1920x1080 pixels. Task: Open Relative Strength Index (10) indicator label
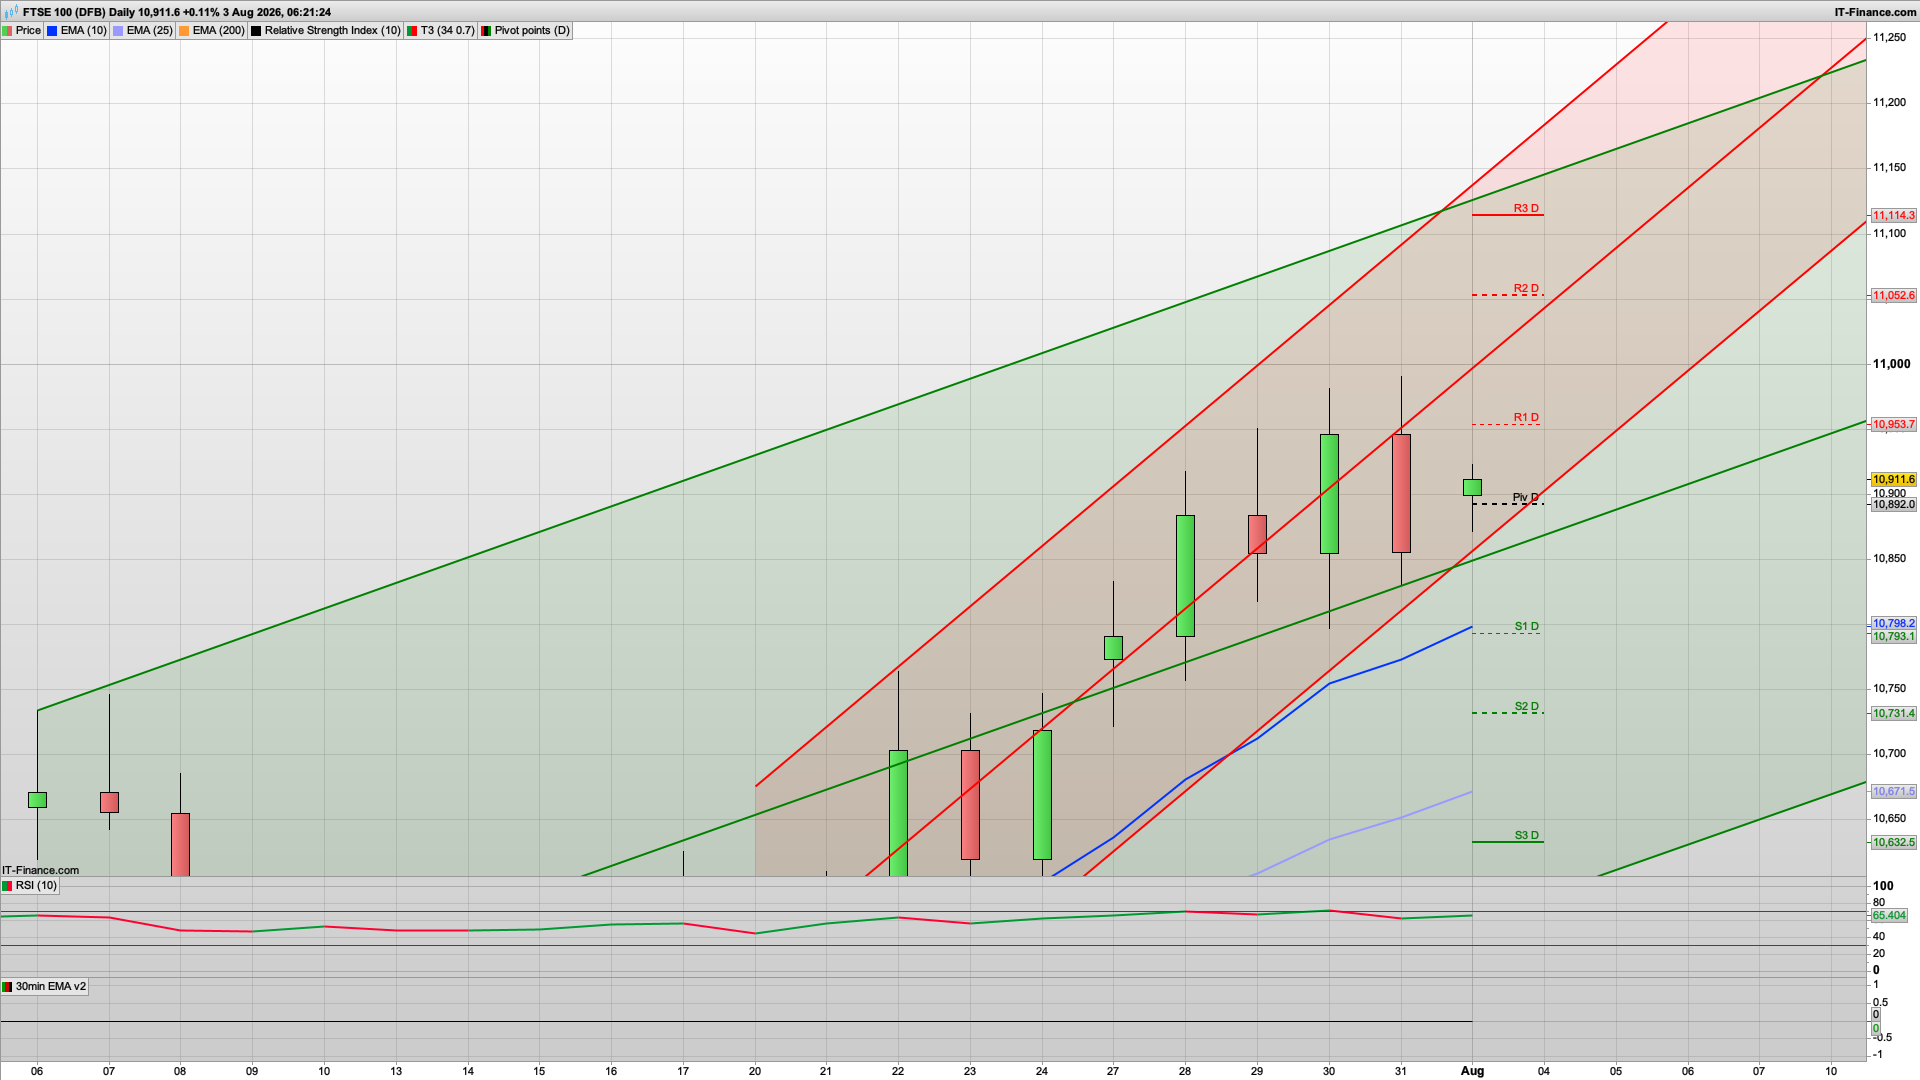(332, 31)
